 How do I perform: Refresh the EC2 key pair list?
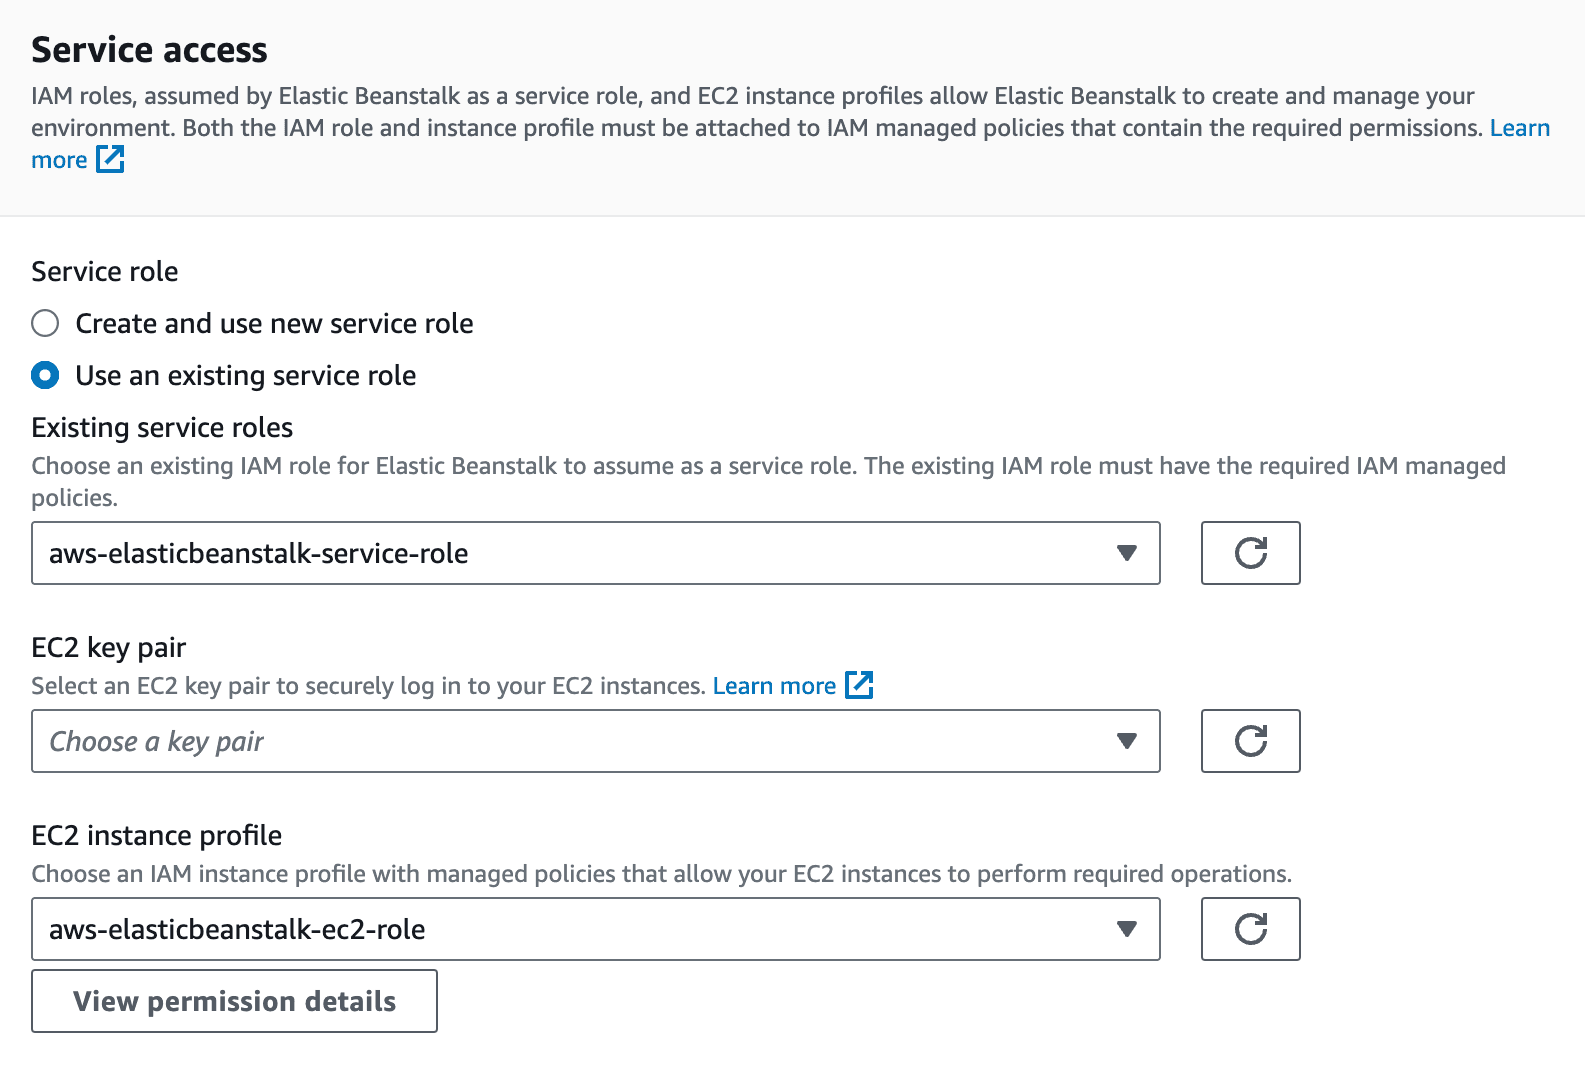point(1250,741)
